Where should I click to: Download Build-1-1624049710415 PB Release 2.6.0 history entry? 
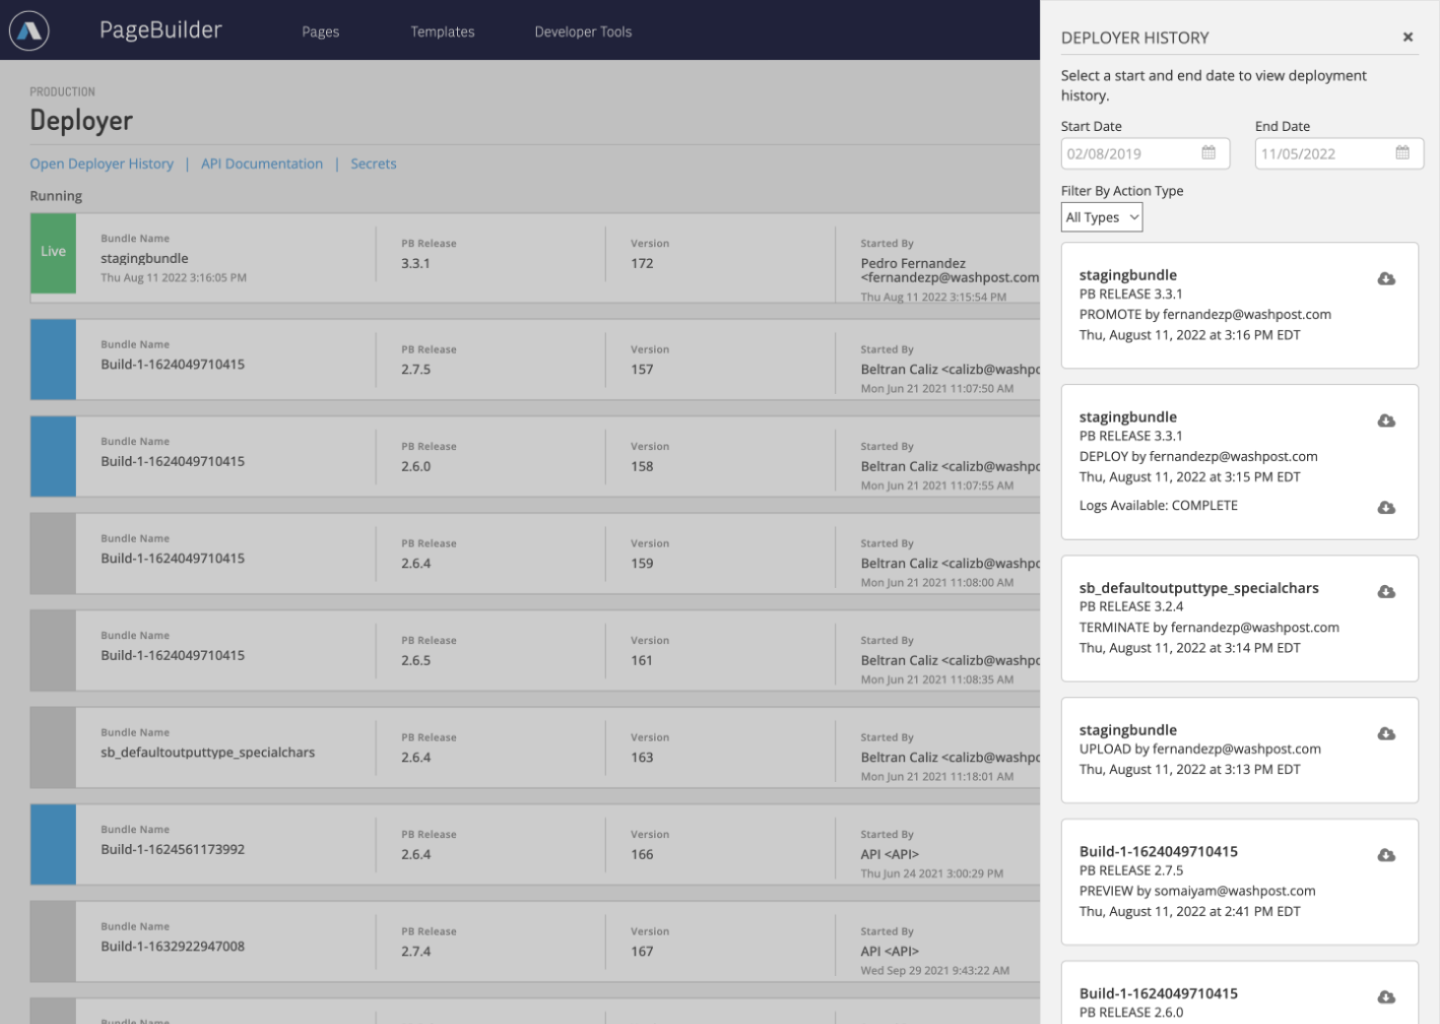(x=1386, y=998)
